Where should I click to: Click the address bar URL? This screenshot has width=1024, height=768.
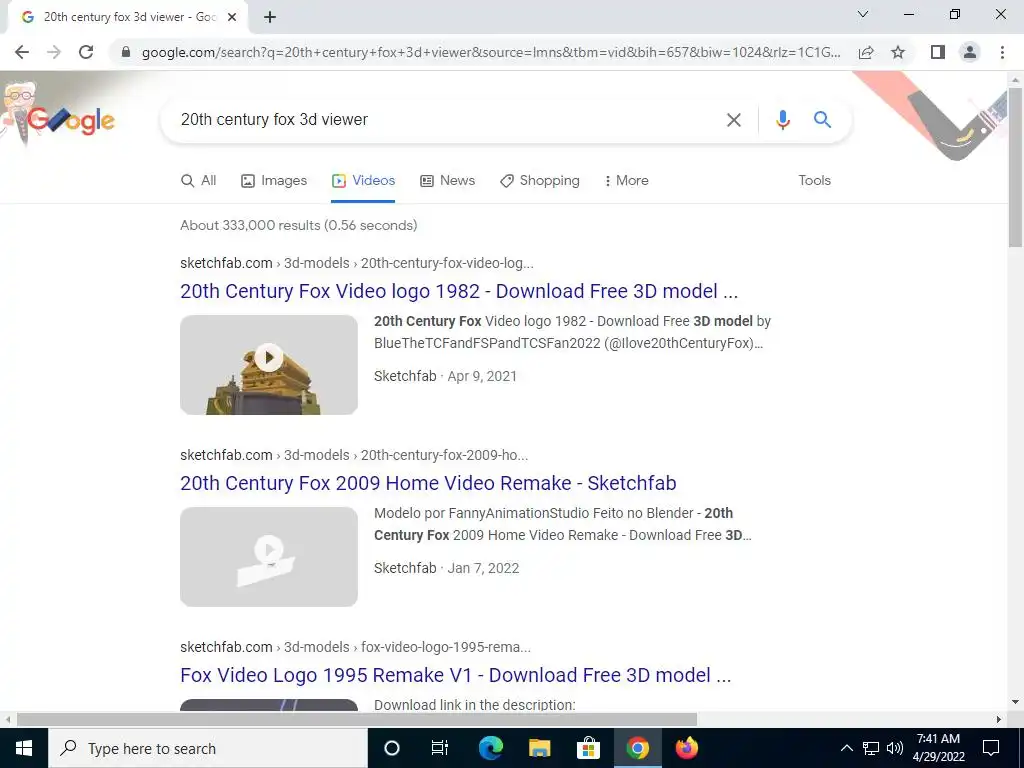click(491, 52)
